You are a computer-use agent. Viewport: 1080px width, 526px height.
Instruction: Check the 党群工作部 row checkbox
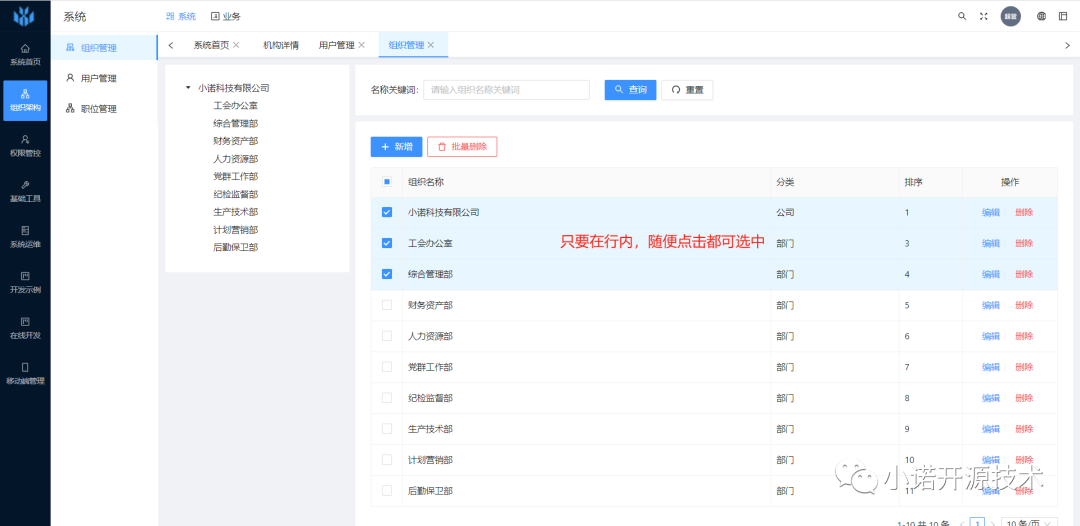point(387,367)
